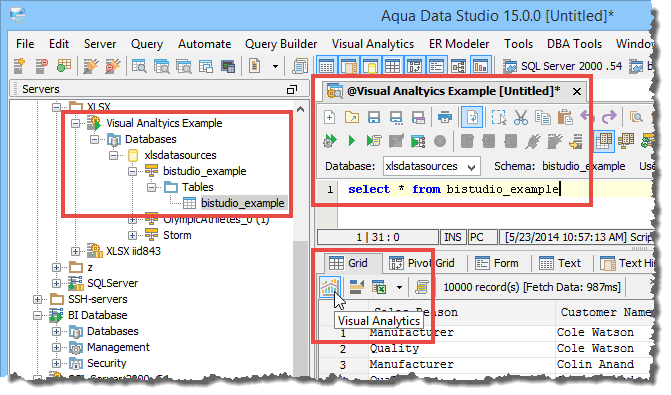Open the Automate menu
Image resolution: width=671 pixels, height=395 pixels.
[205, 44]
